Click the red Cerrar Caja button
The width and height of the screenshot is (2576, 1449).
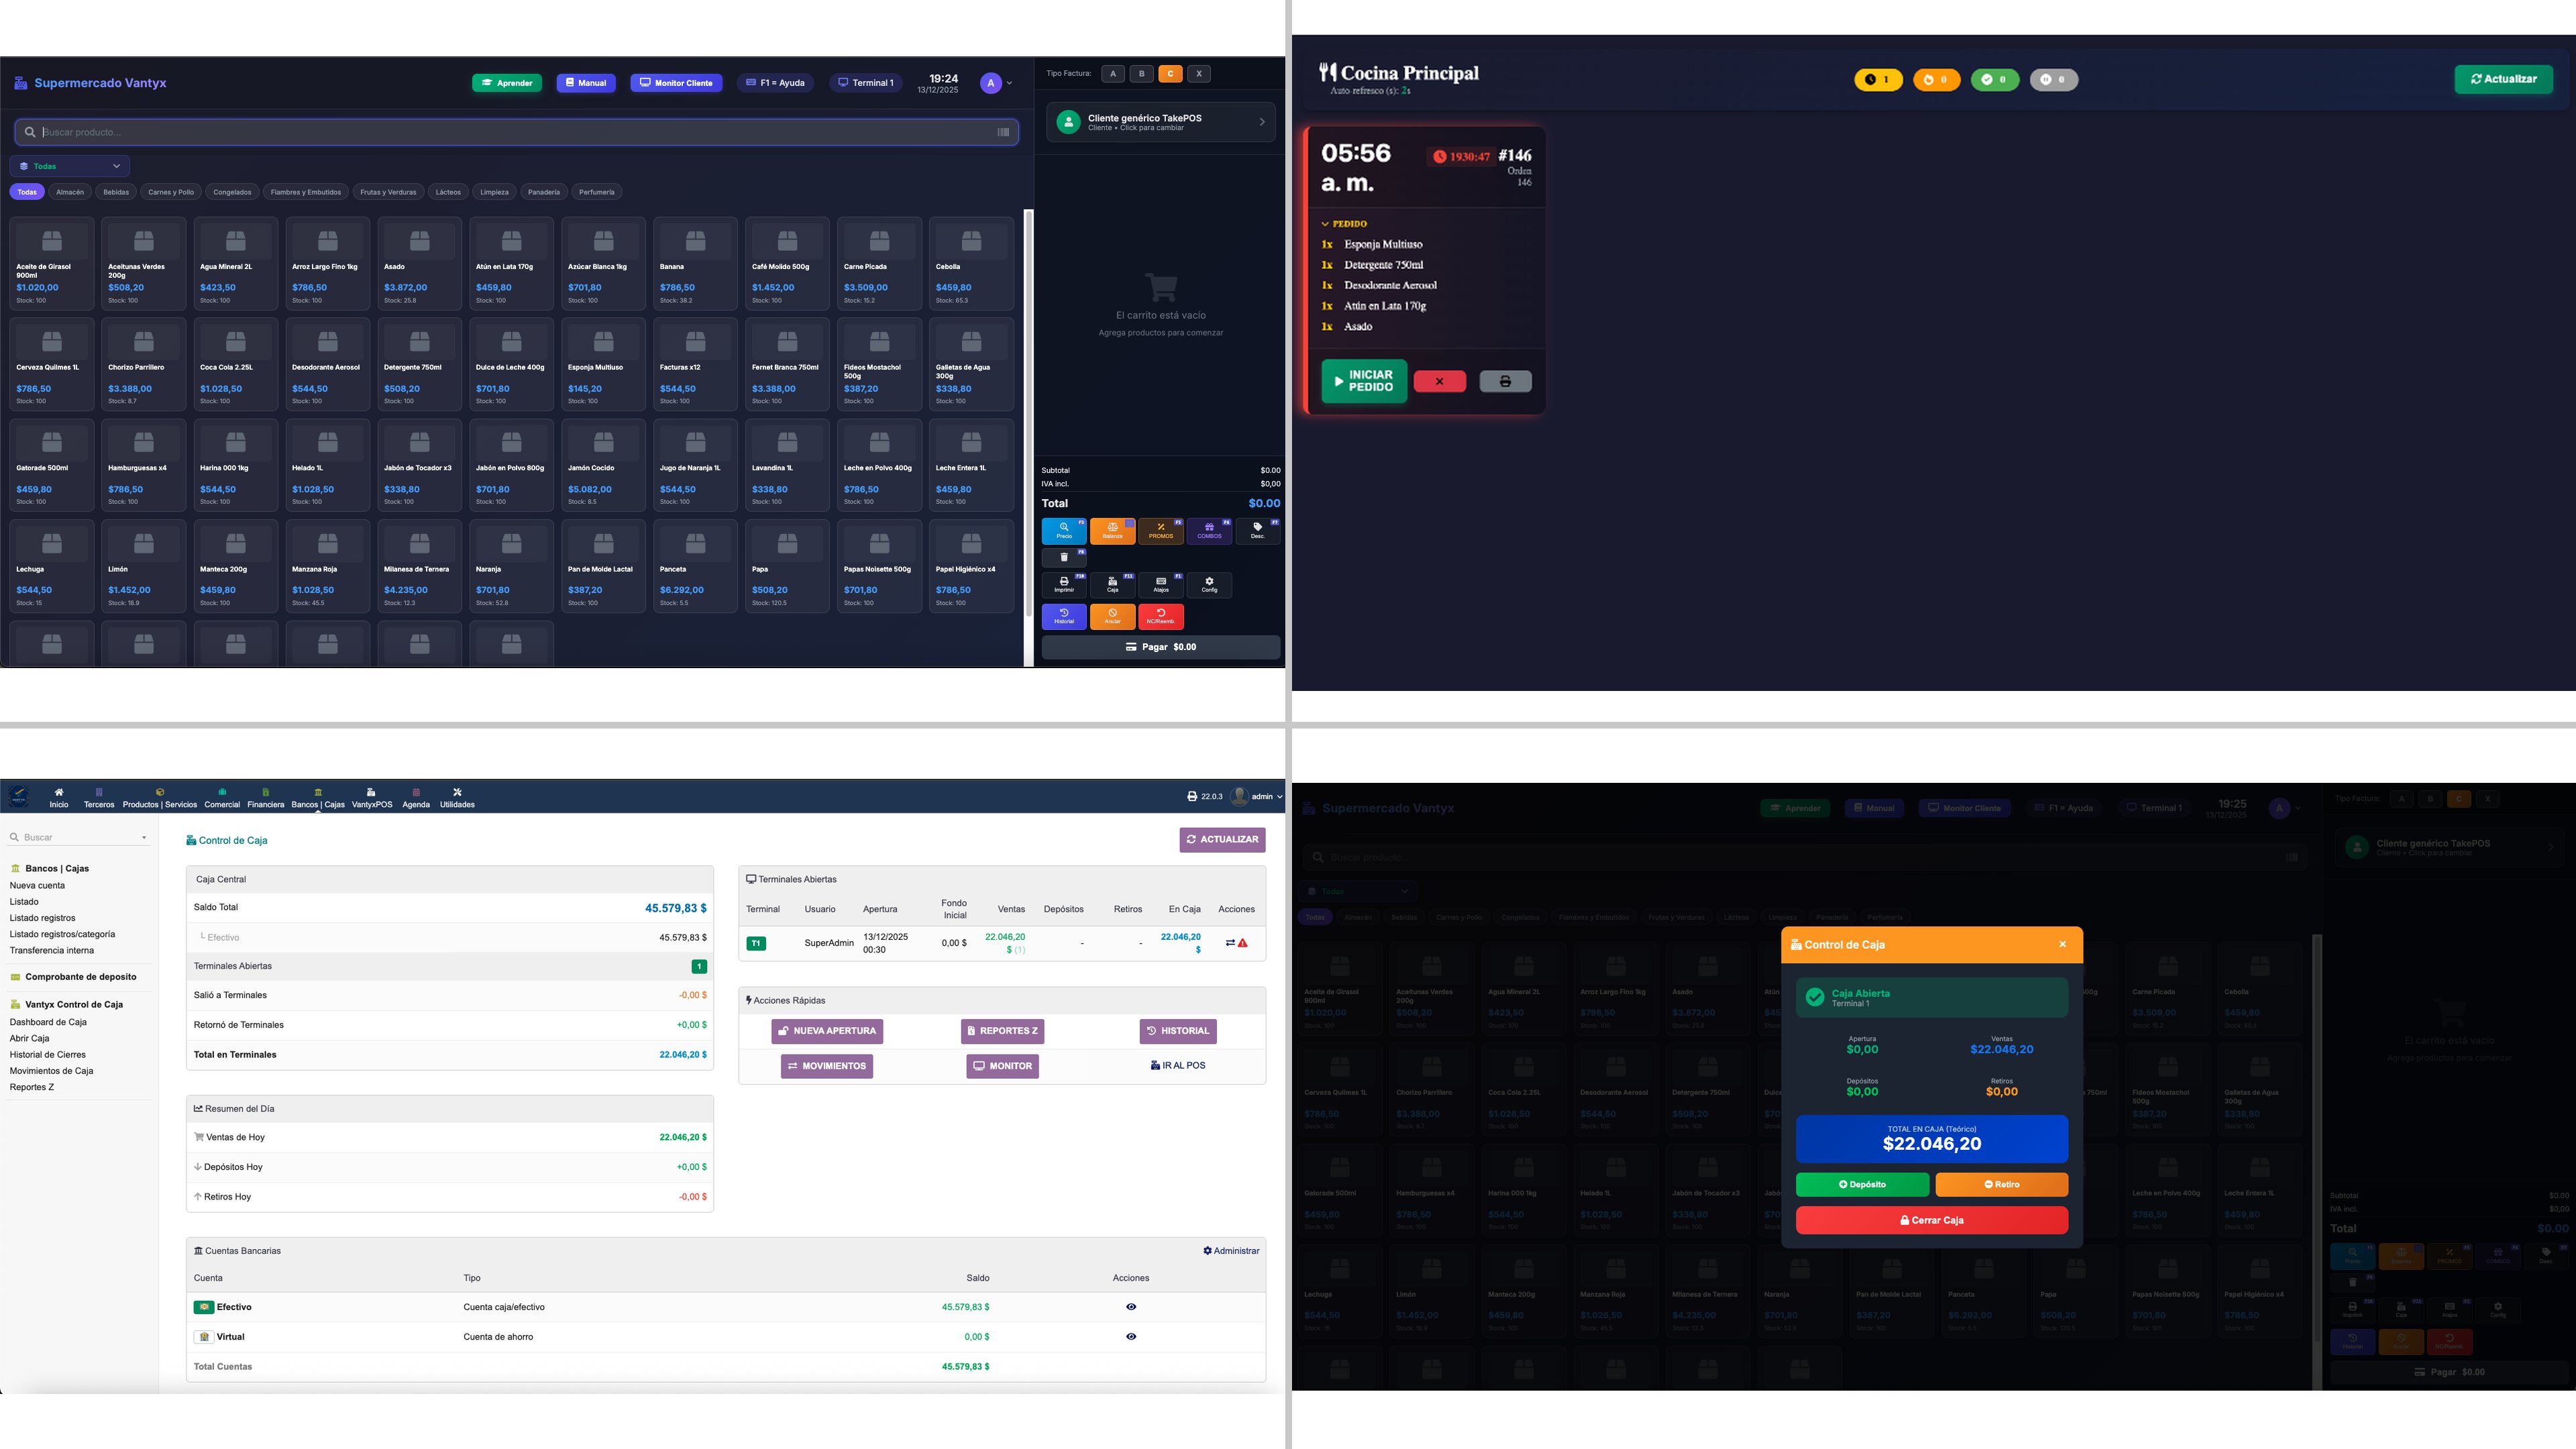pyautogui.click(x=1931, y=1220)
